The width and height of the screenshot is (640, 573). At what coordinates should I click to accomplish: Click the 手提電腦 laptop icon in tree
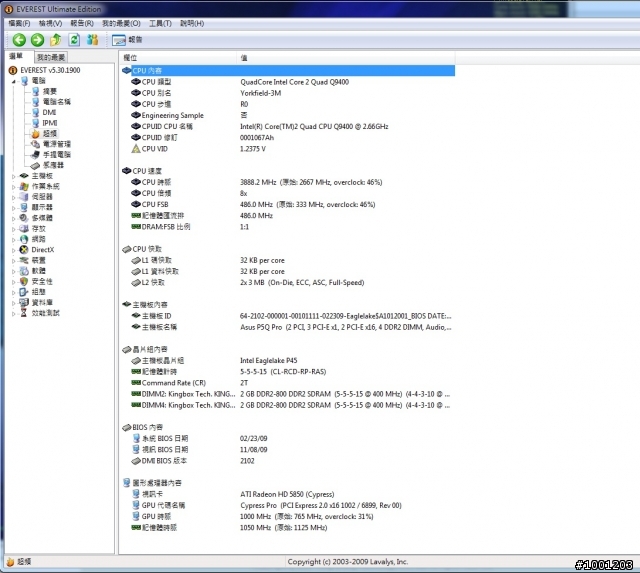coord(36,155)
